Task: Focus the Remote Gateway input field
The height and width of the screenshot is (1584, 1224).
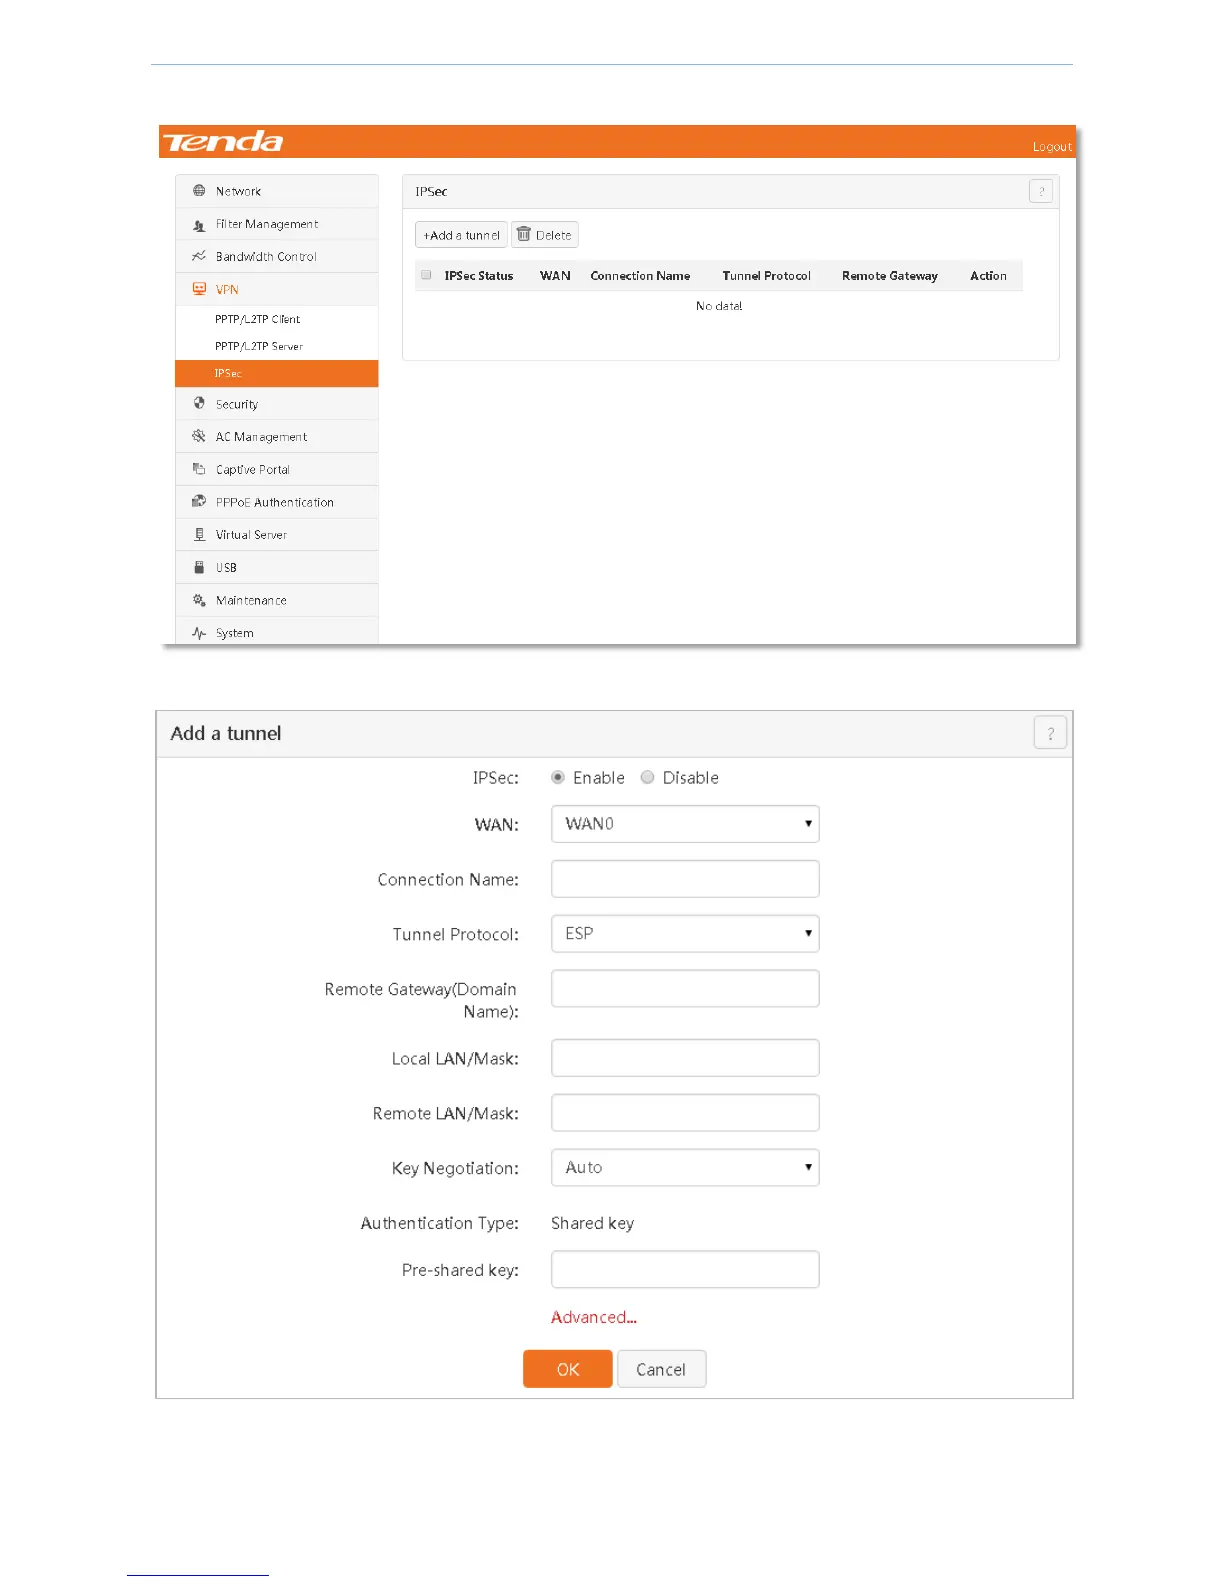Action: point(685,988)
